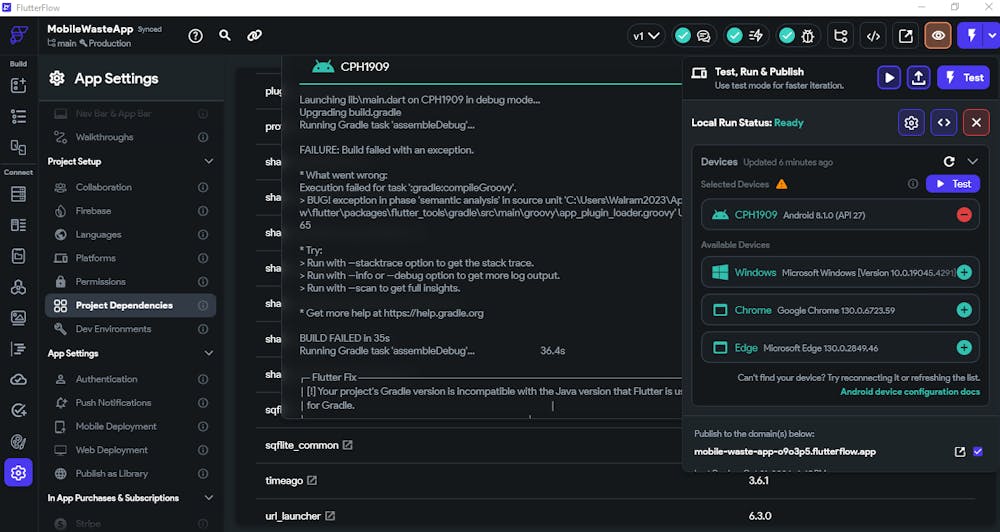Click active Settings gear in left sidebar
Viewport: 1000px width, 532px height.
18,473
